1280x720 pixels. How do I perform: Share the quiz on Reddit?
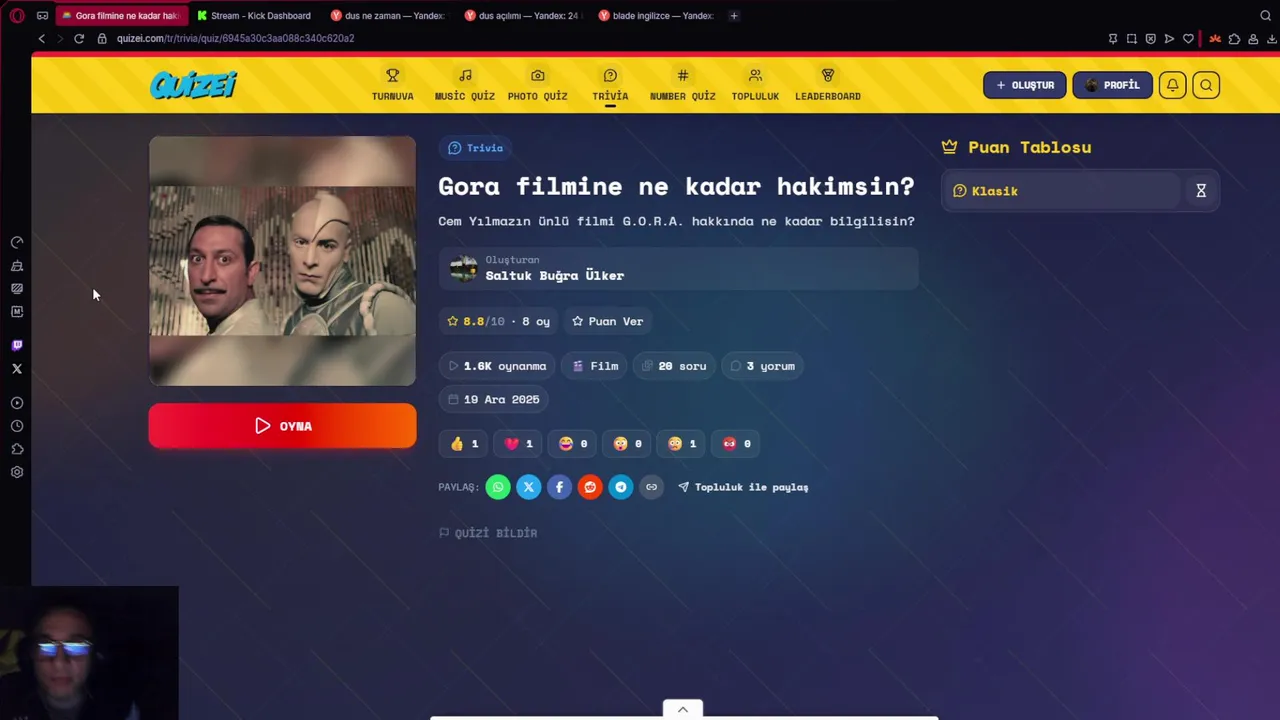[590, 487]
